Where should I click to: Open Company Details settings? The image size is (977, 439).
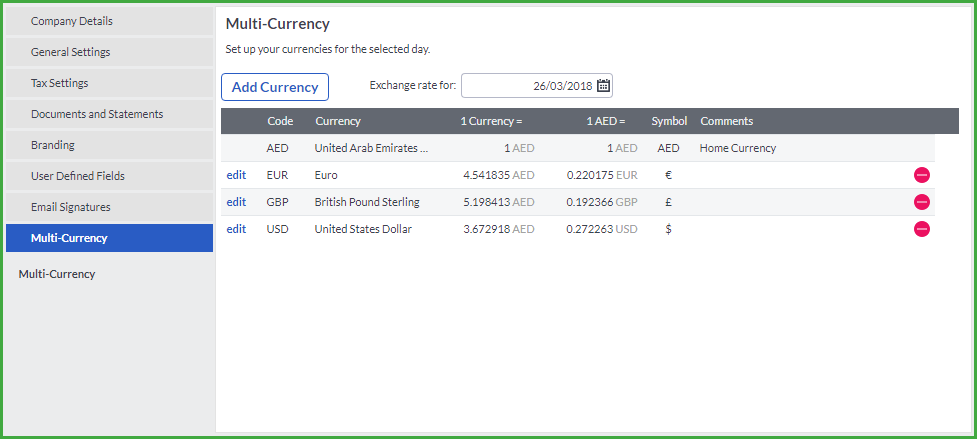pyautogui.click(x=109, y=21)
